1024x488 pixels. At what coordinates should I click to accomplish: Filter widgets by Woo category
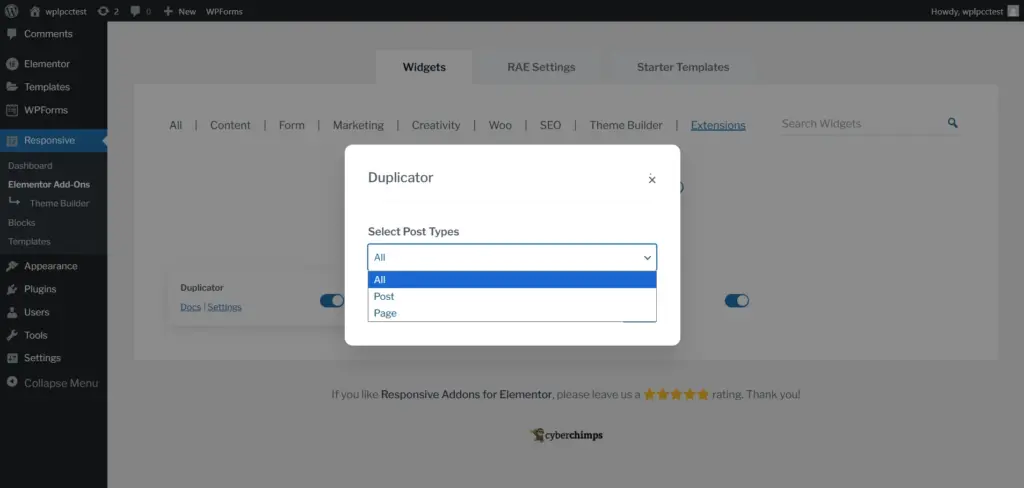(500, 125)
